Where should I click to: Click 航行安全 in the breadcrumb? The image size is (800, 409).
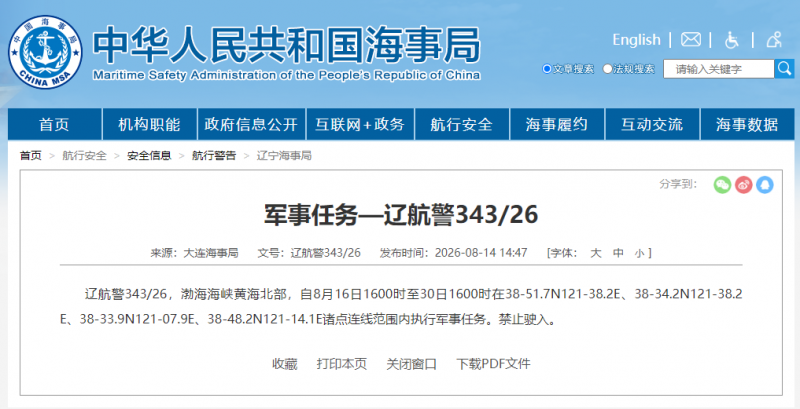[x=85, y=156]
